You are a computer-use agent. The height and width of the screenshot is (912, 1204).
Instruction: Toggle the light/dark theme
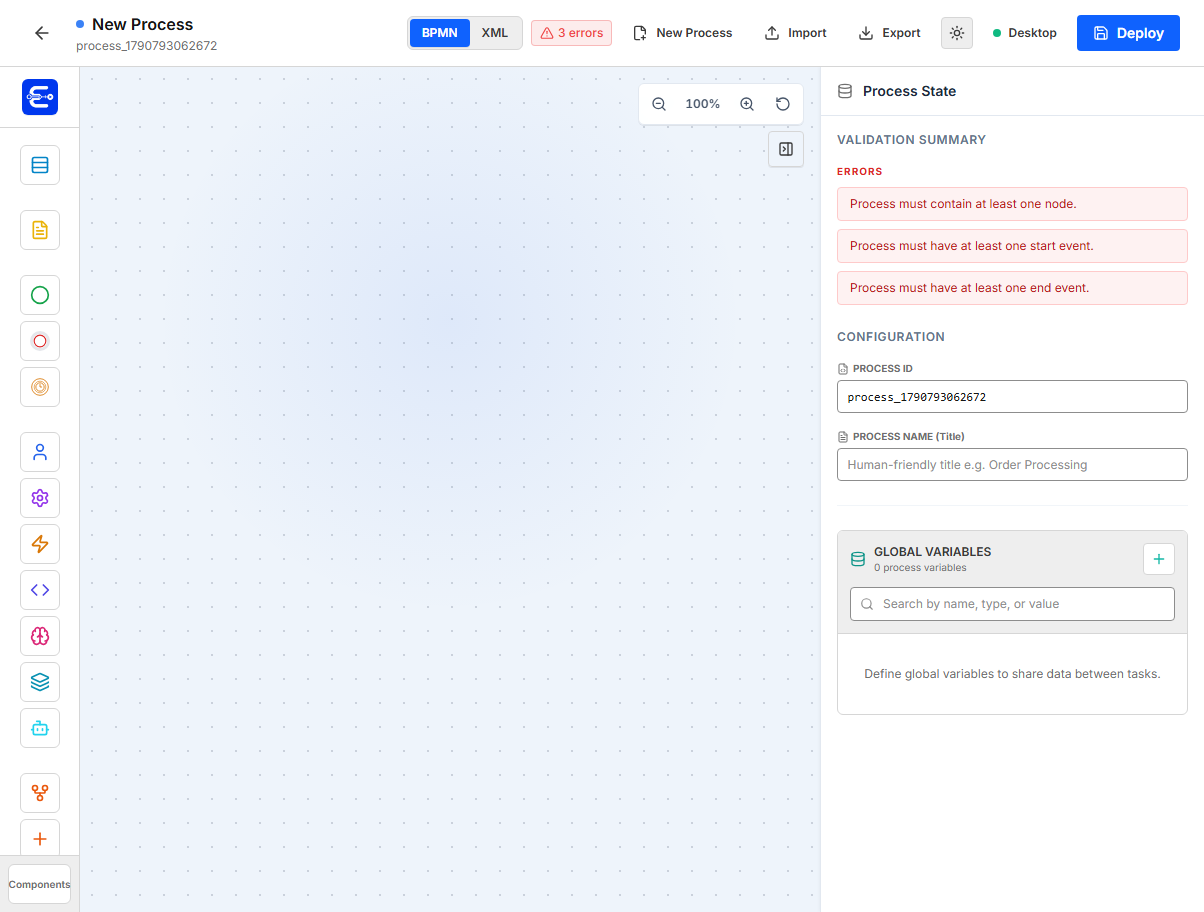coord(957,33)
